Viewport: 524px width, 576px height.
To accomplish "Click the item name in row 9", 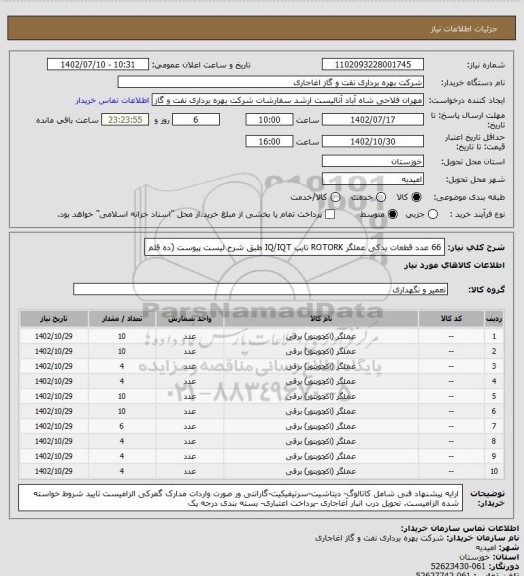I will pyautogui.click(x=321, y=456).
